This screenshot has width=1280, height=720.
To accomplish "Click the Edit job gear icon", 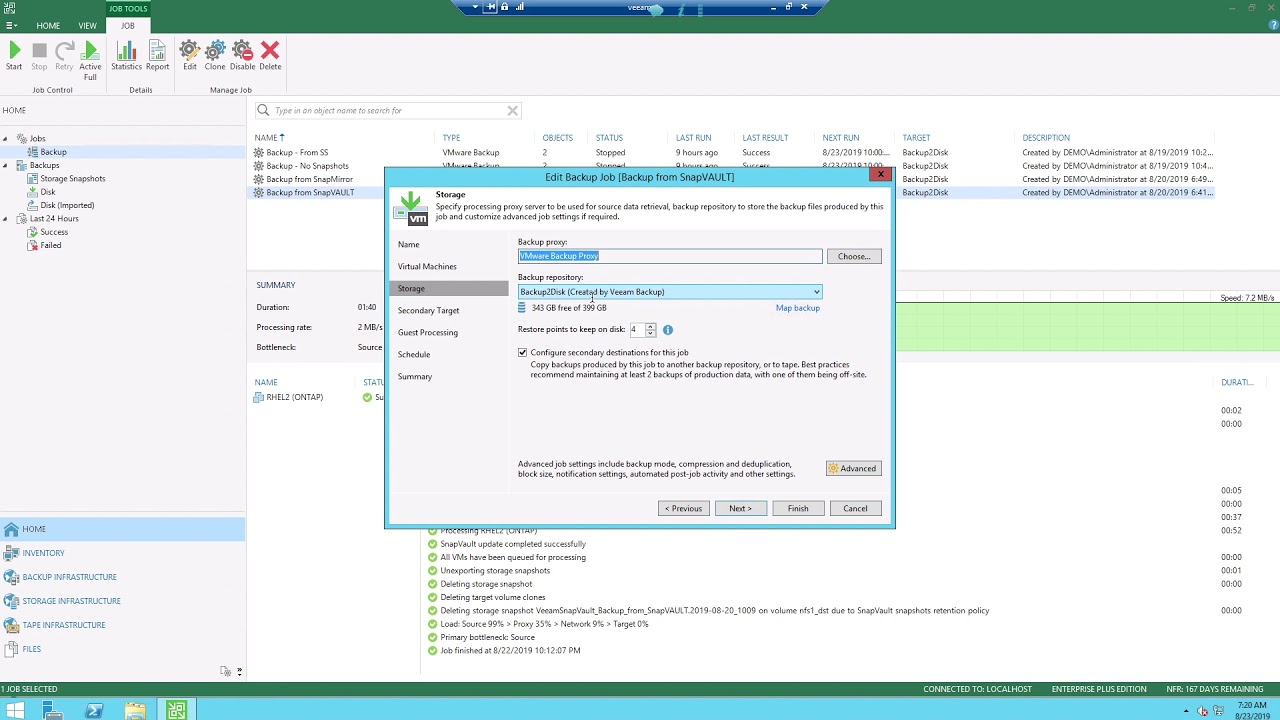I will pos(189,56).
